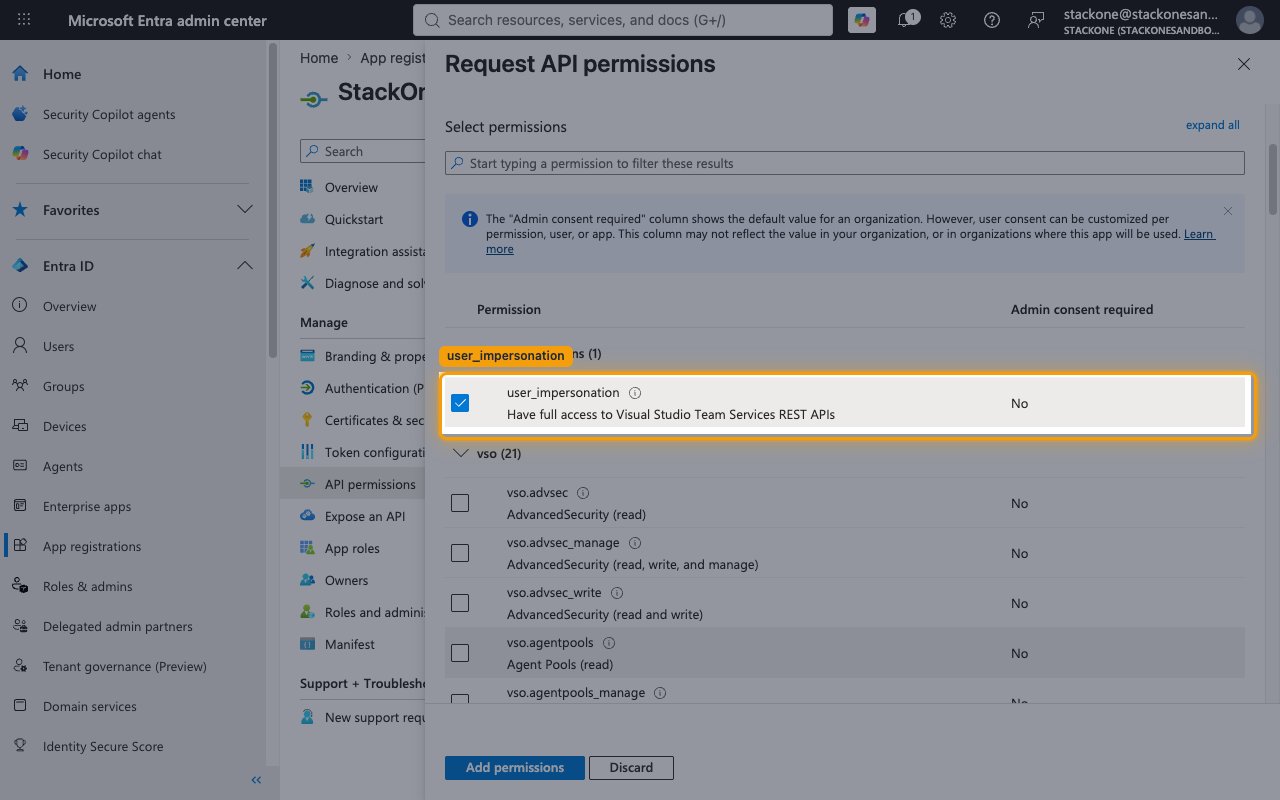Click the App registrations icon
1280x800 pixels.
point(20,546)
